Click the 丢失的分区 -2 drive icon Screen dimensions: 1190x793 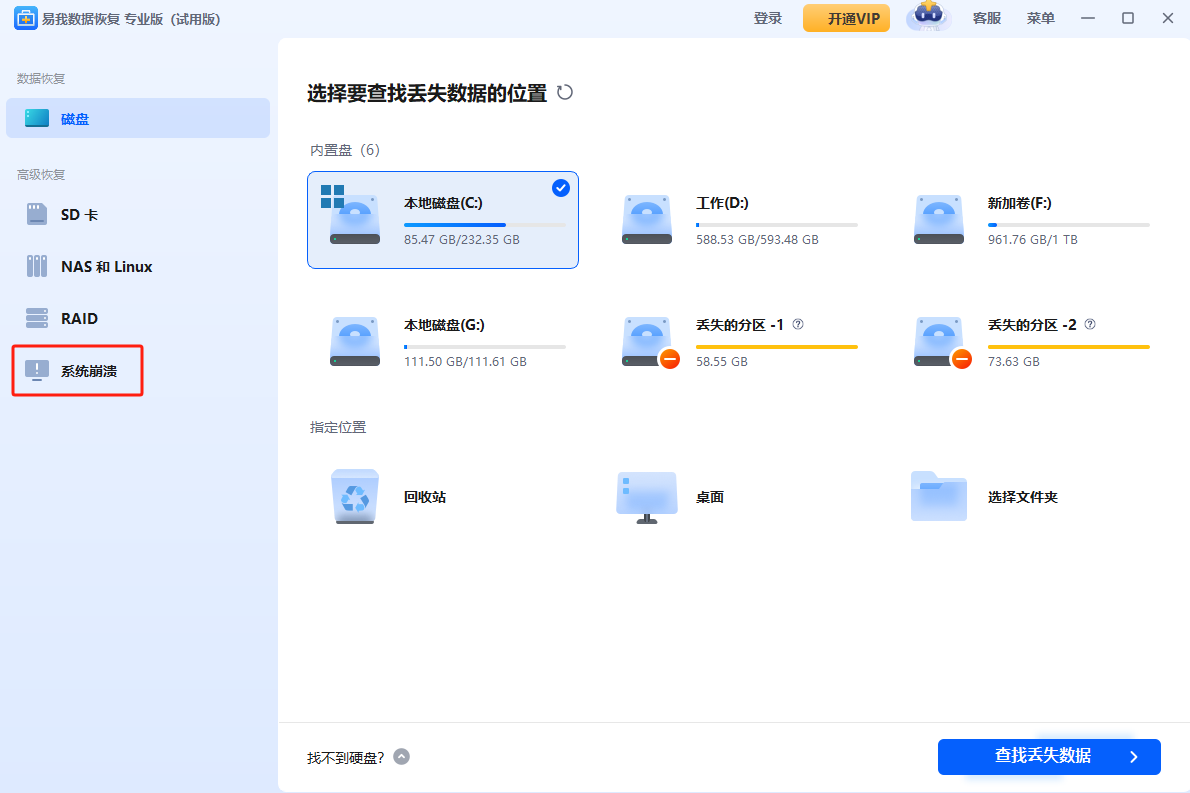pyautogui.click(x=943, y=342)
